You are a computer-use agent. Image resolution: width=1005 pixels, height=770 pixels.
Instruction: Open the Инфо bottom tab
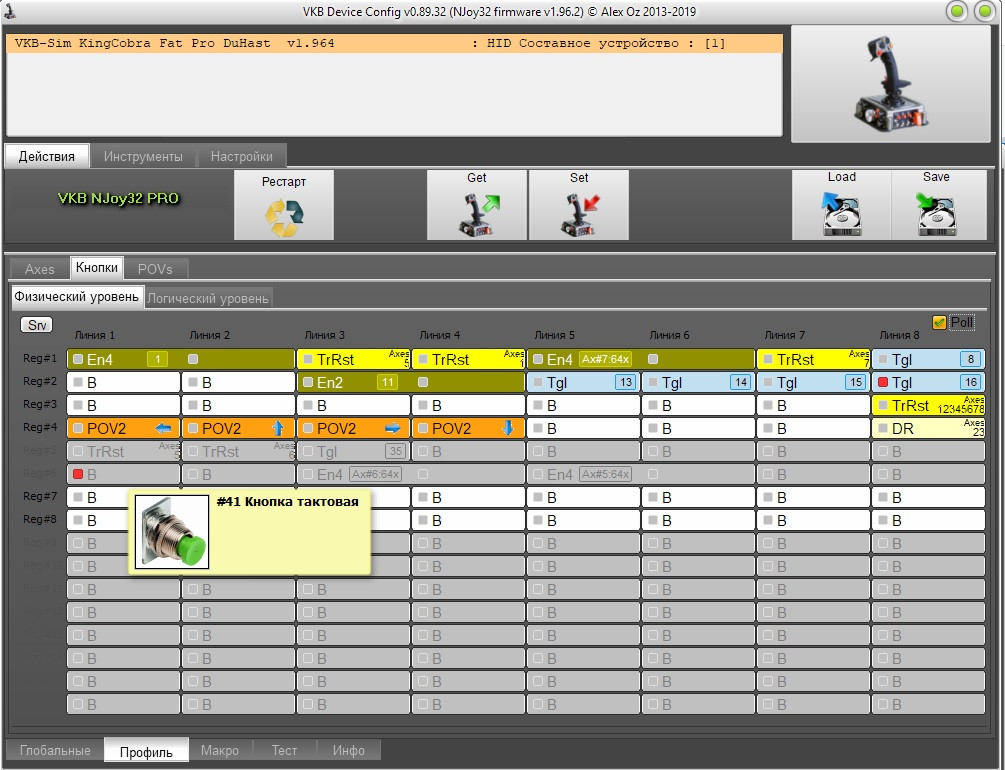[x=349, y=750]
